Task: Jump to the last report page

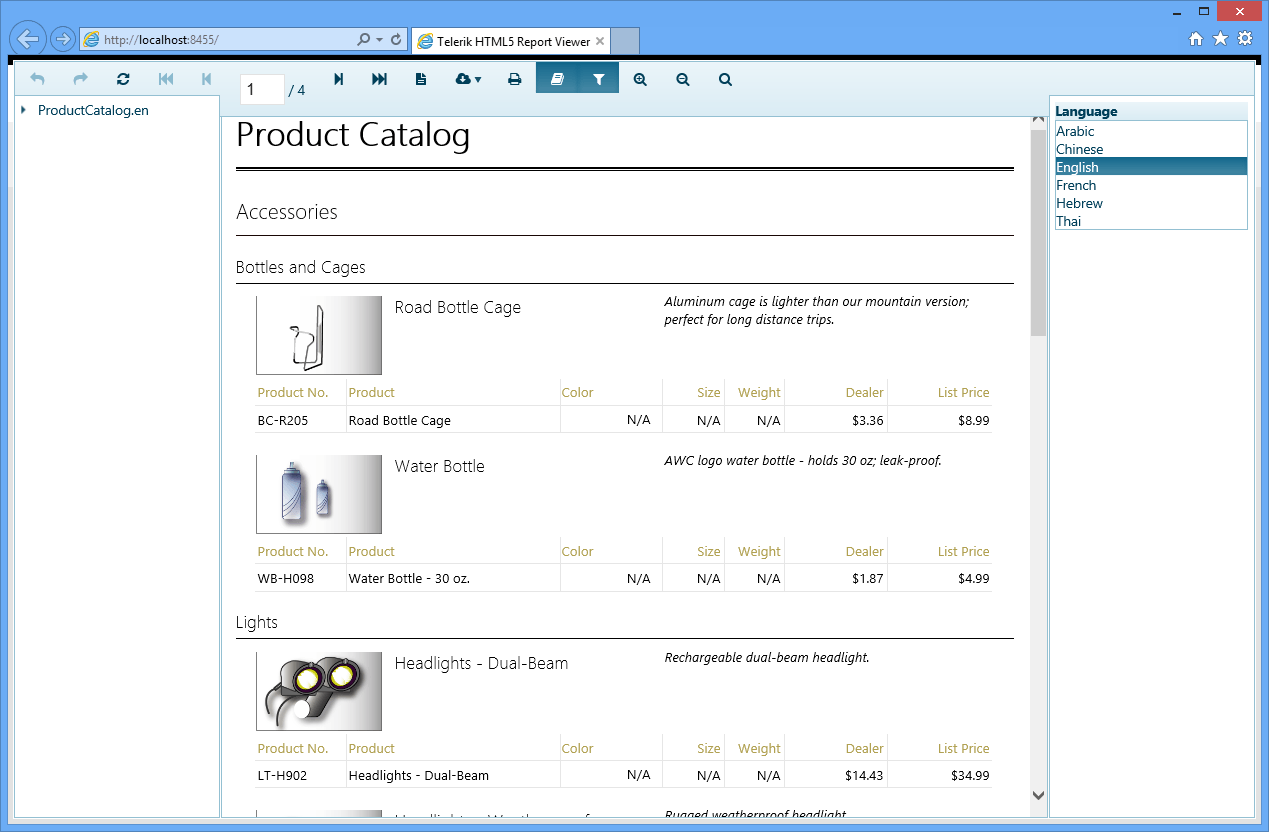Action: 379,79
